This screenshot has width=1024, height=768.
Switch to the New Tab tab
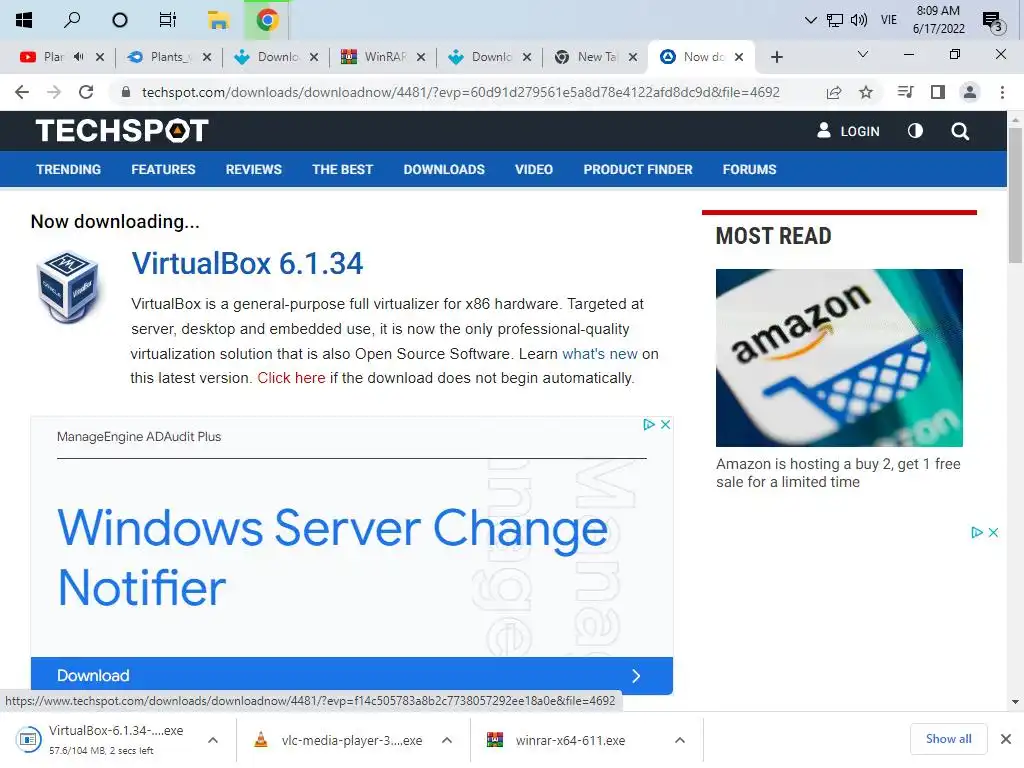596,57
